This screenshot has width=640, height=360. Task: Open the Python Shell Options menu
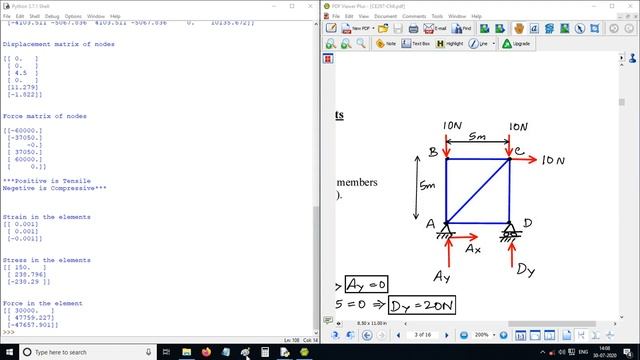(73, 16)
